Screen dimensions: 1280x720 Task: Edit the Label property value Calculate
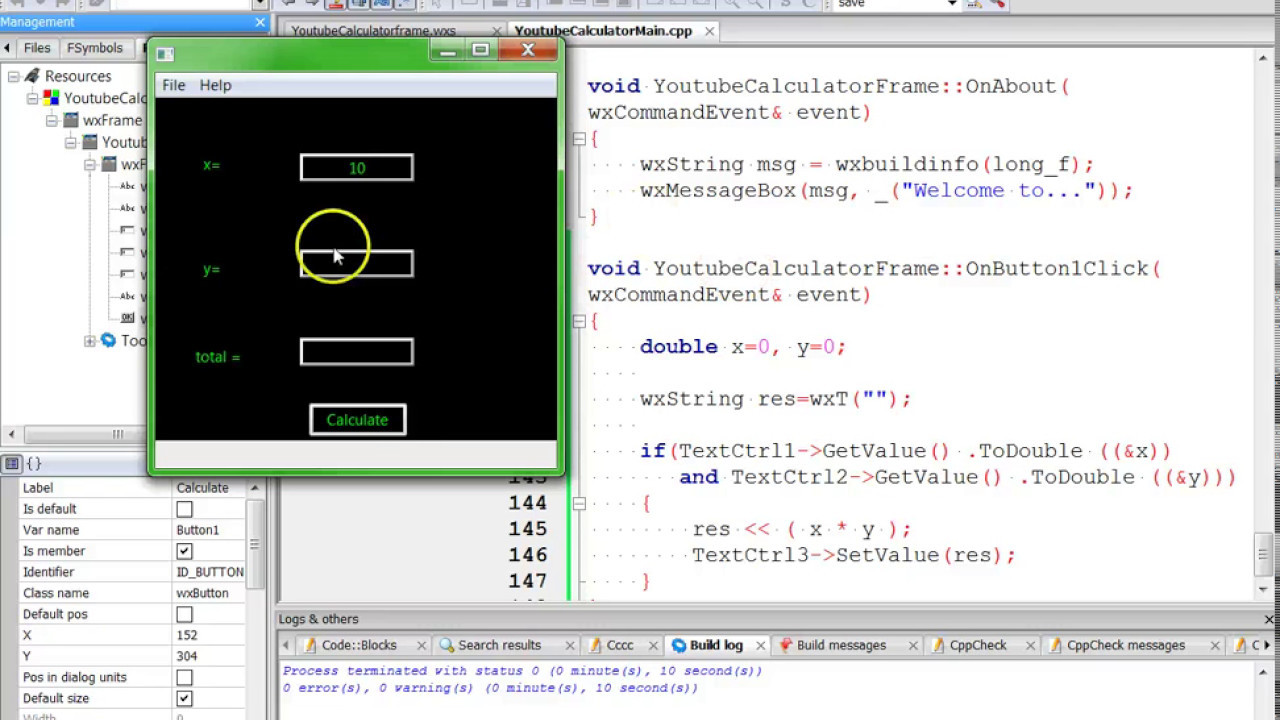point(208,488)
